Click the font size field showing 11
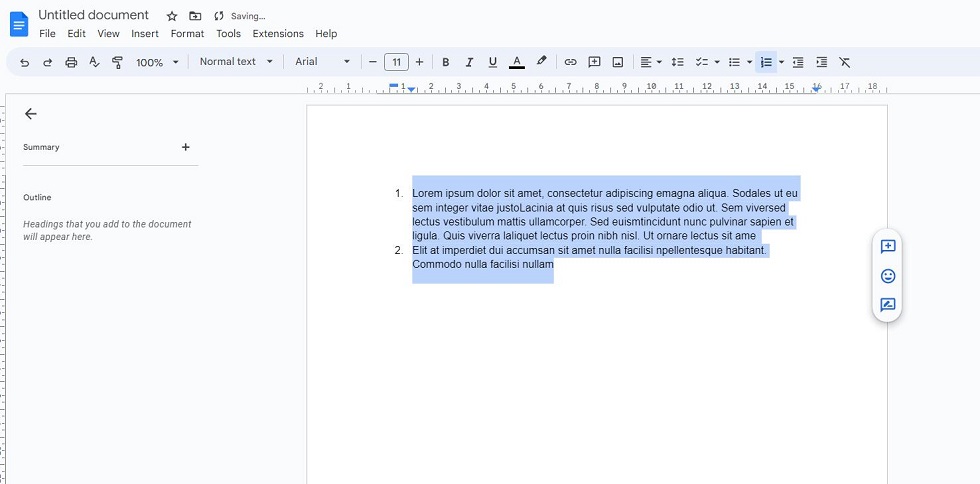Viewport: 980px width, 484px height. coord(396,62)
